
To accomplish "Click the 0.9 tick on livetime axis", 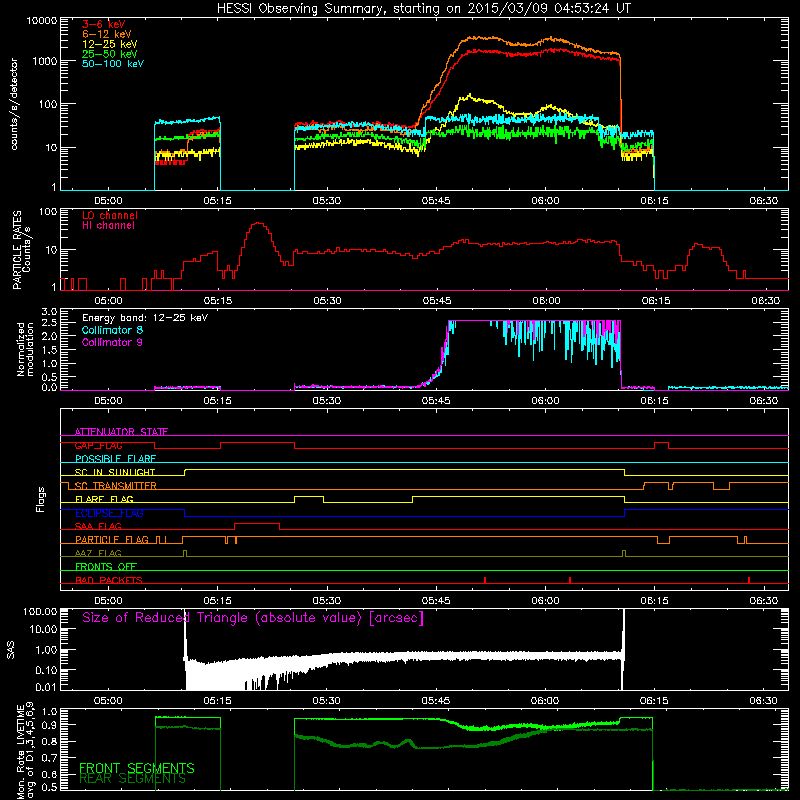I will 49,724.
